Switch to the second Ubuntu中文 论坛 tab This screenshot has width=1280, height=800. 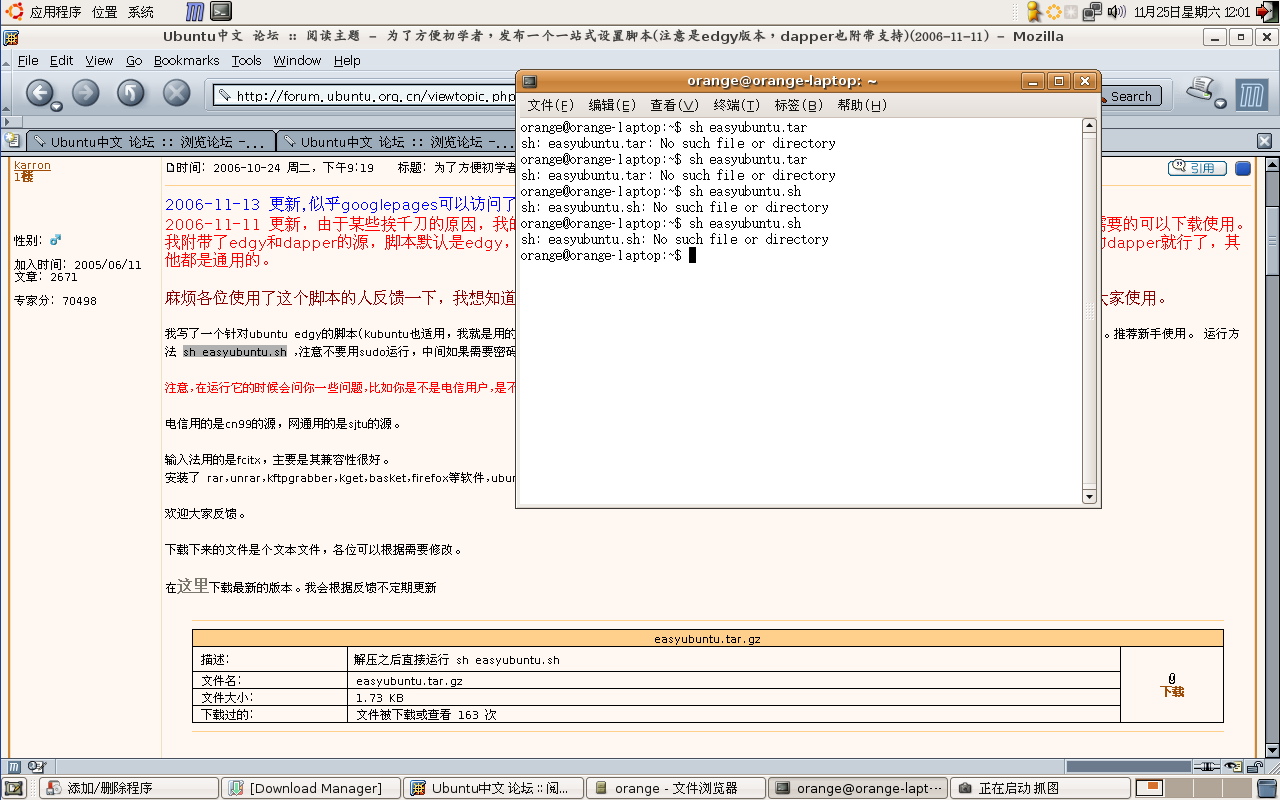396,142
